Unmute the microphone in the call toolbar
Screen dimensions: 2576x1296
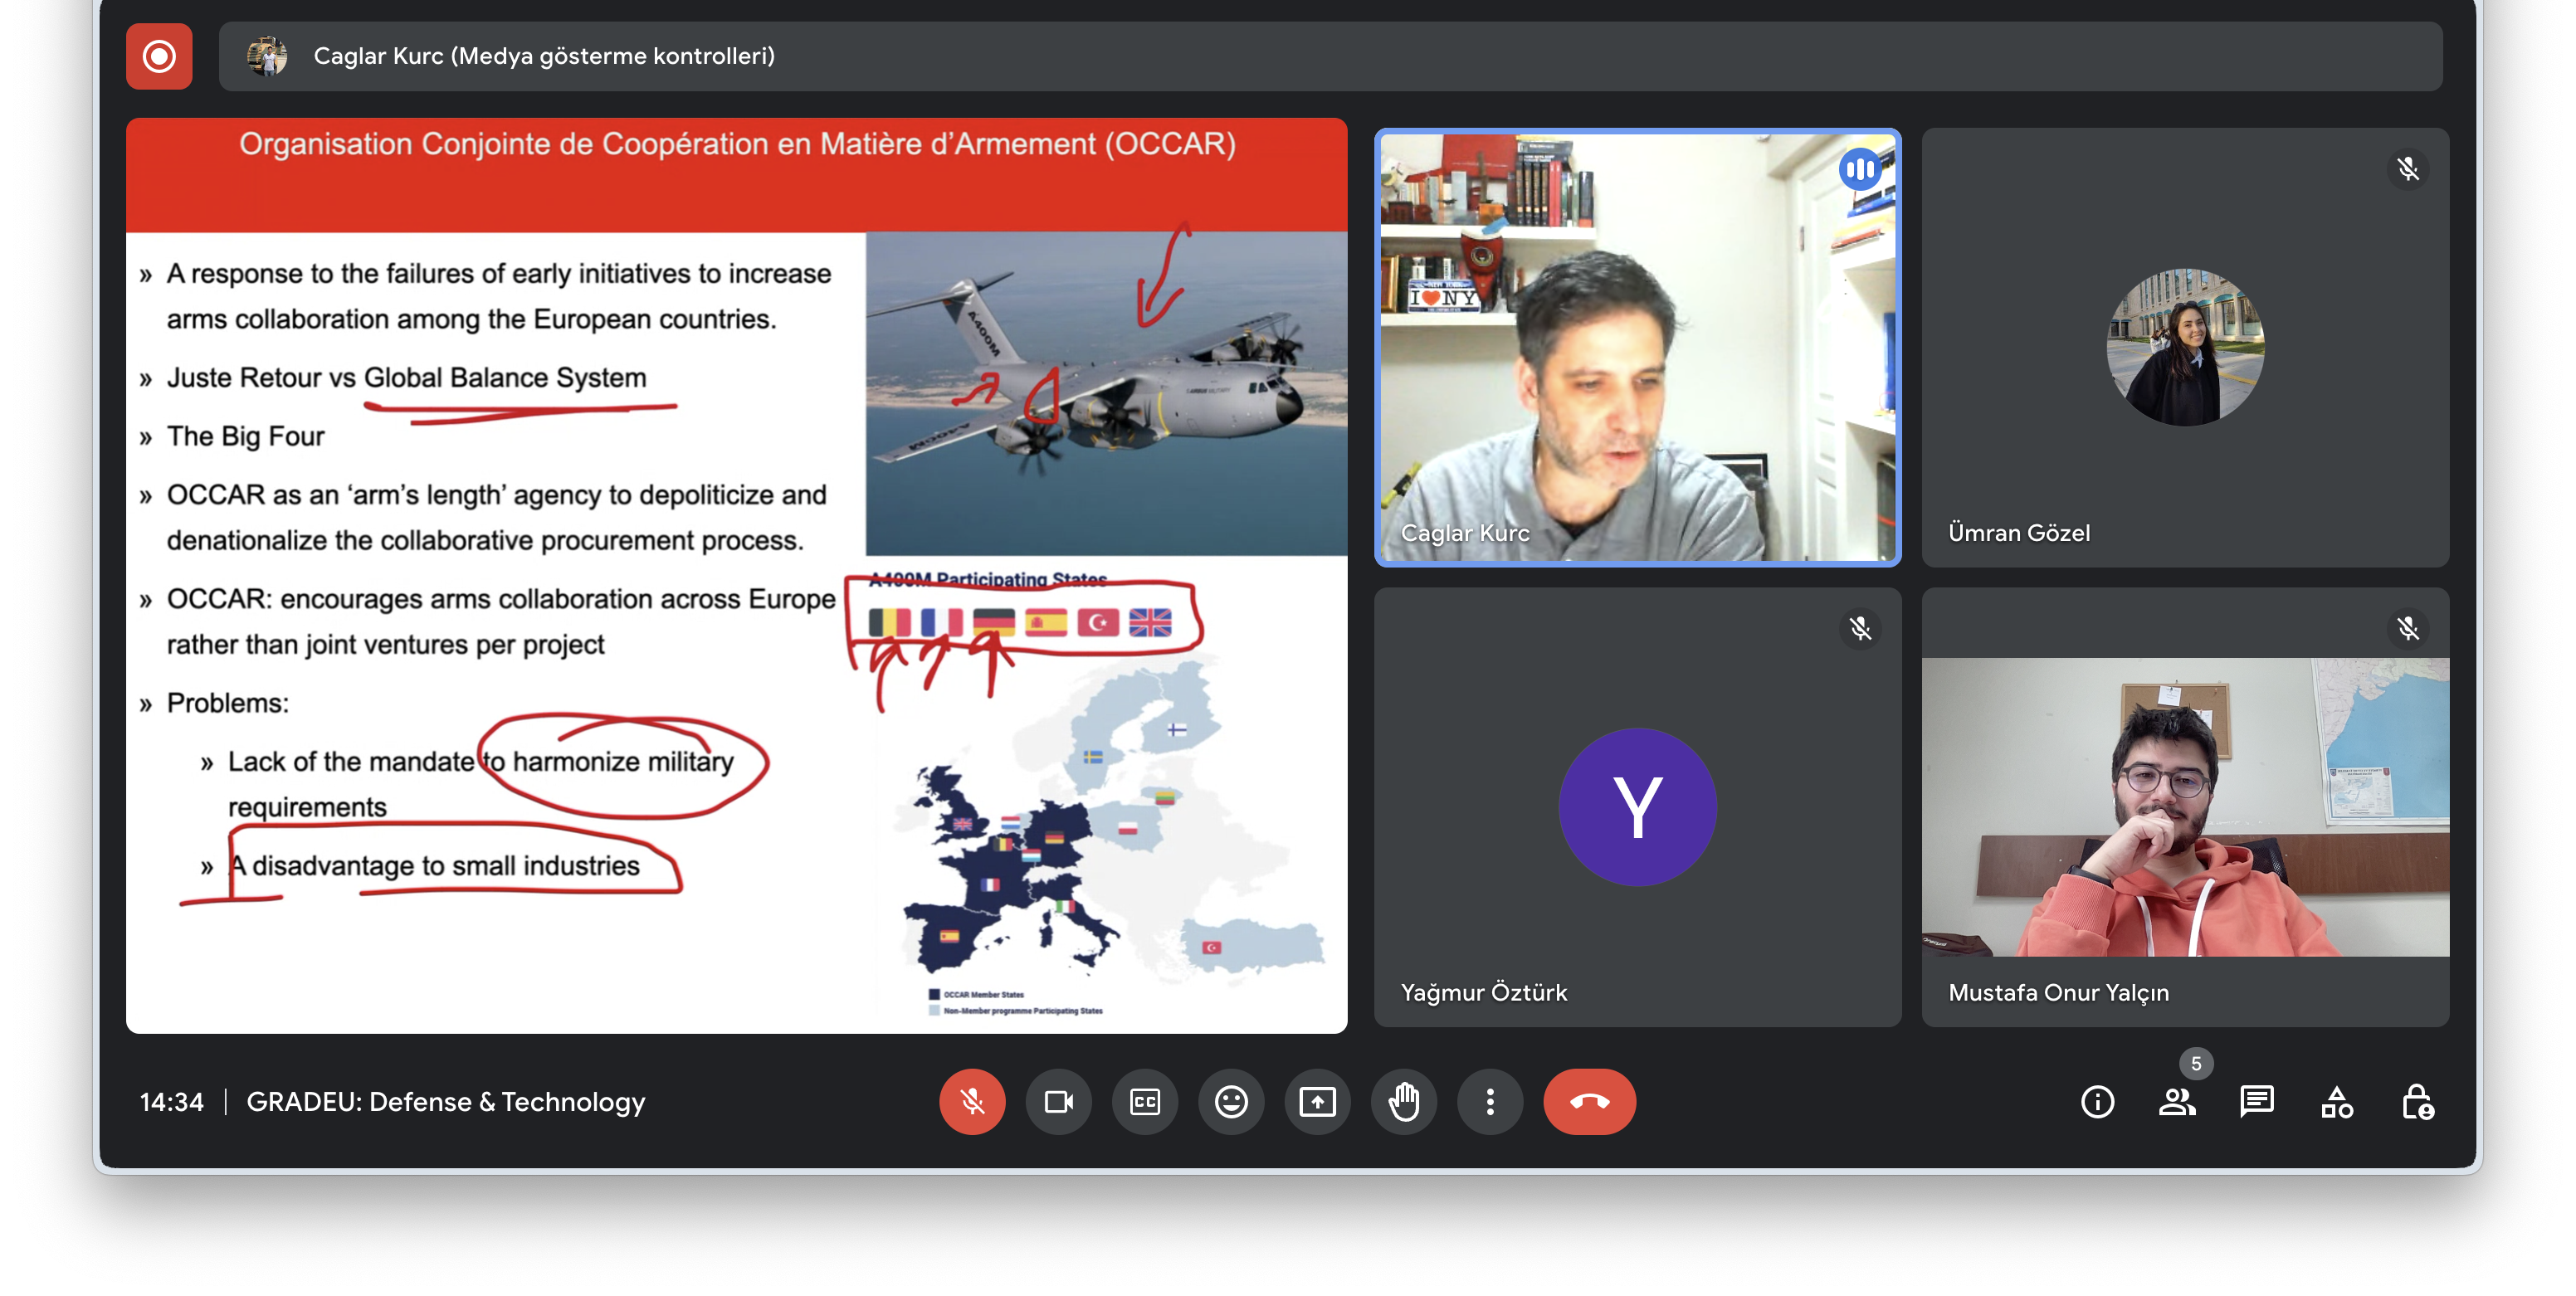point(971,1102)
